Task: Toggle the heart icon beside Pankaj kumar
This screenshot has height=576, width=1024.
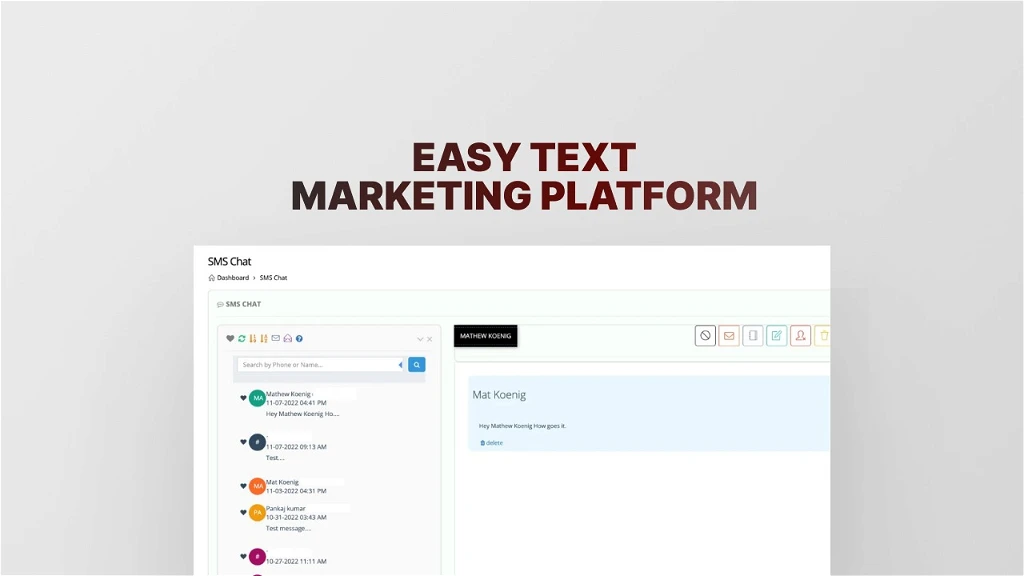Action: tap(241, 512)
